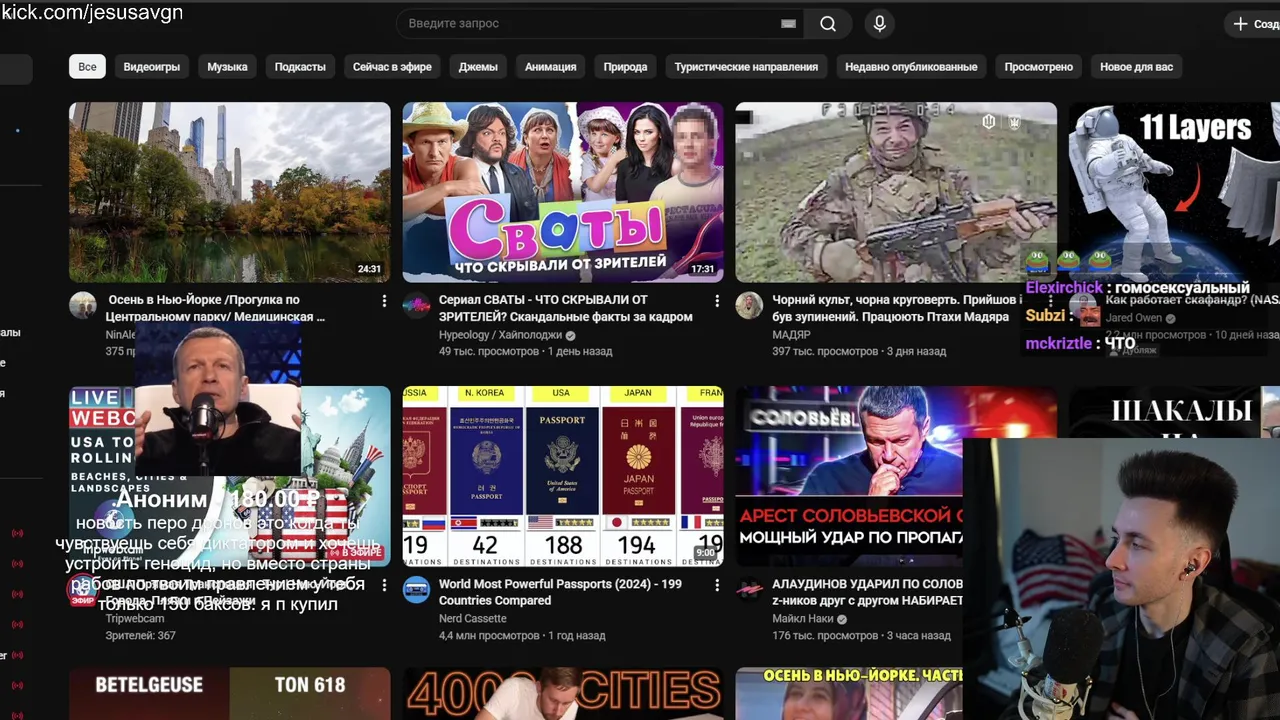
Task: Open the Central Park autumn video thumbnail
Action: pos(229,192)
